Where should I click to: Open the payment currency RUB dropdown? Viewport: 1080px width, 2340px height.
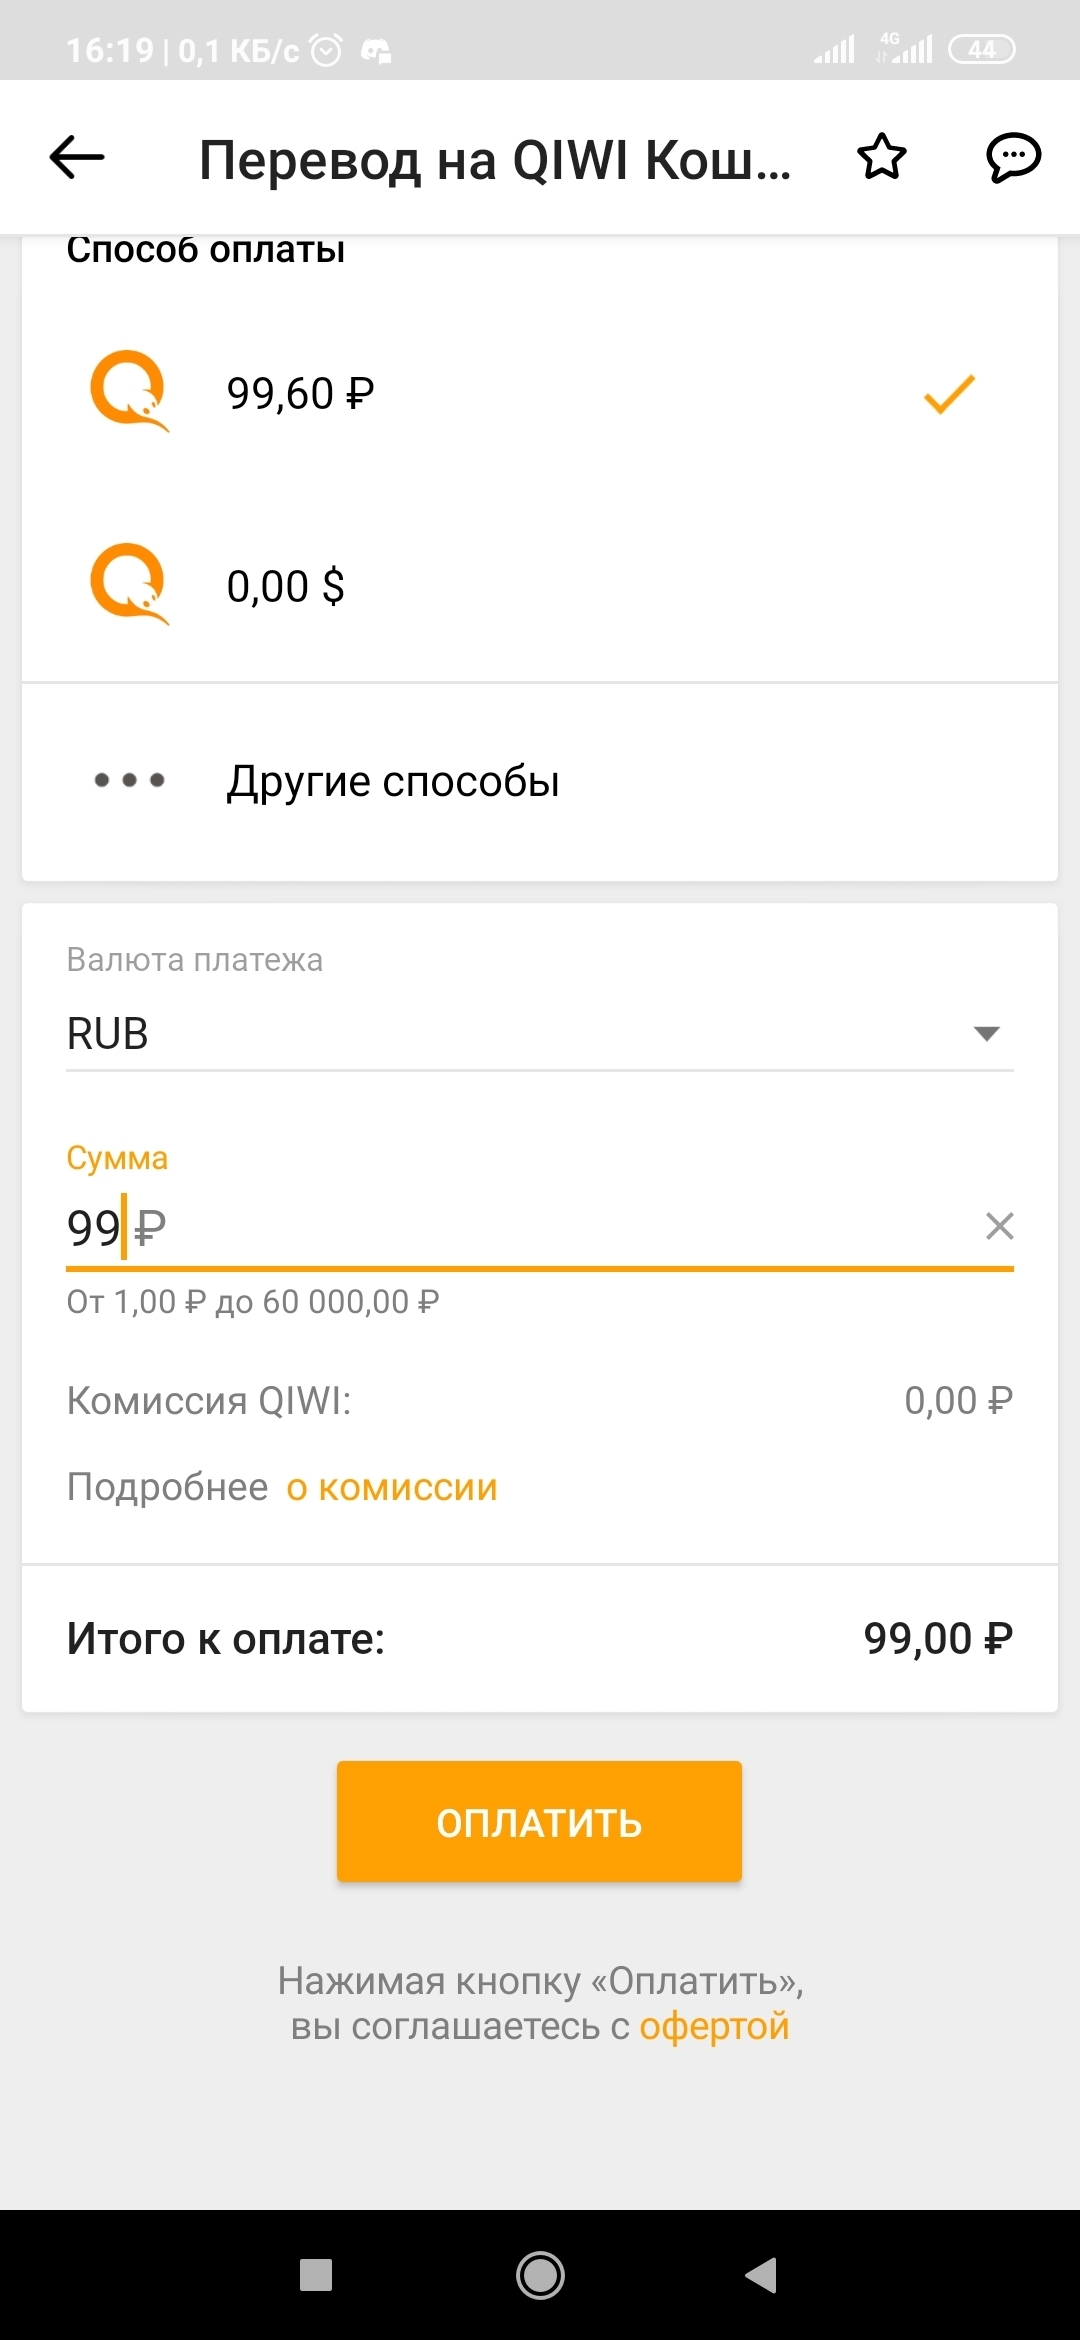click(520, 1033)
